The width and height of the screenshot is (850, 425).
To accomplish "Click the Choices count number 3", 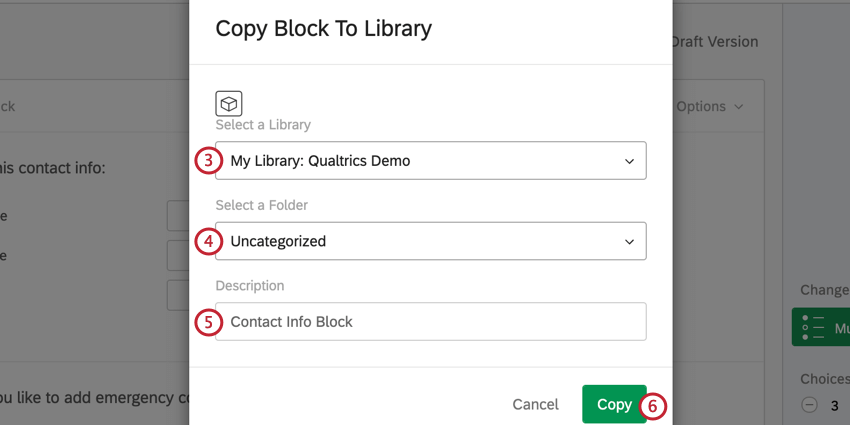I will 834,406.
